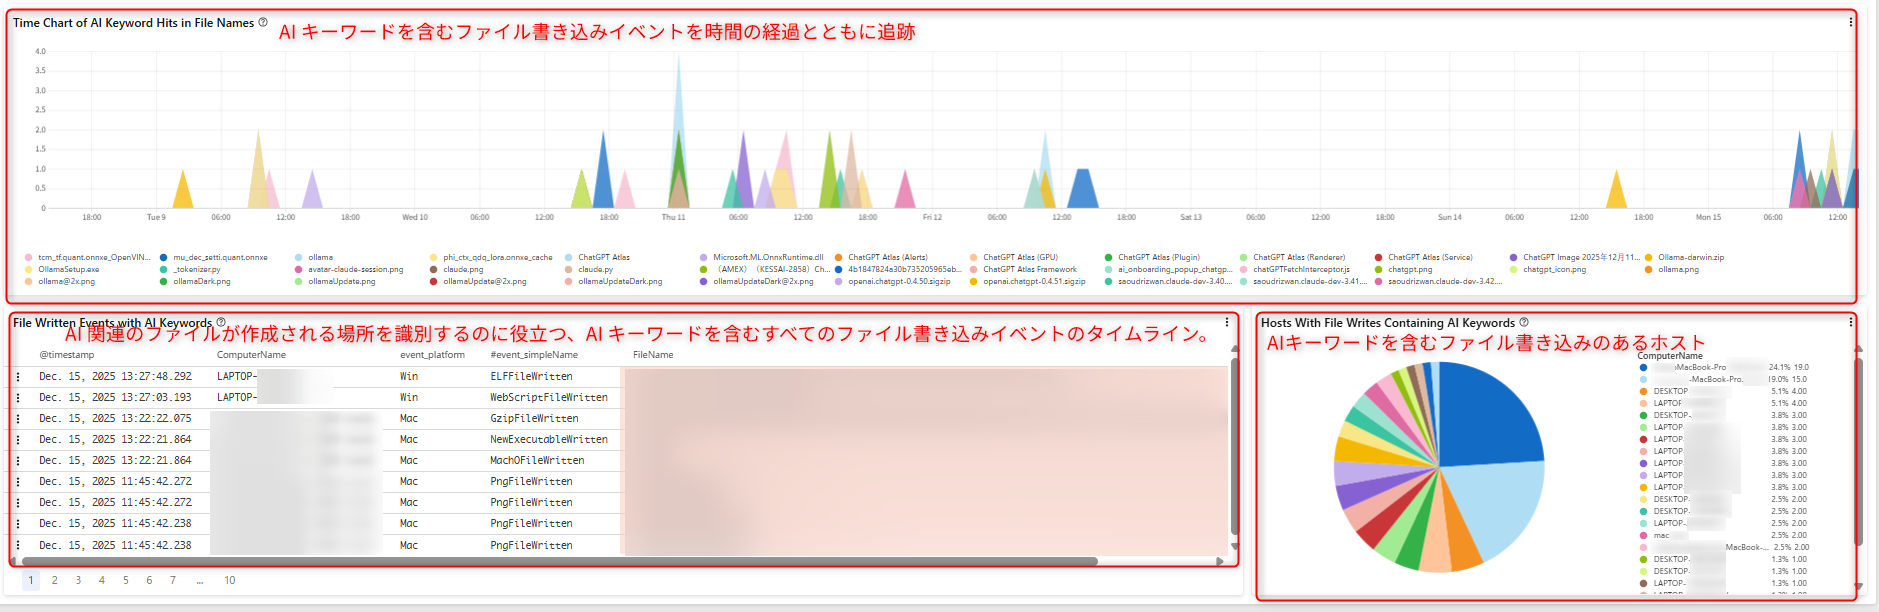Viewport: 1879px width, 612px height.
Task: Open help icon beside File Written Events title
Action: coord(221,323)
